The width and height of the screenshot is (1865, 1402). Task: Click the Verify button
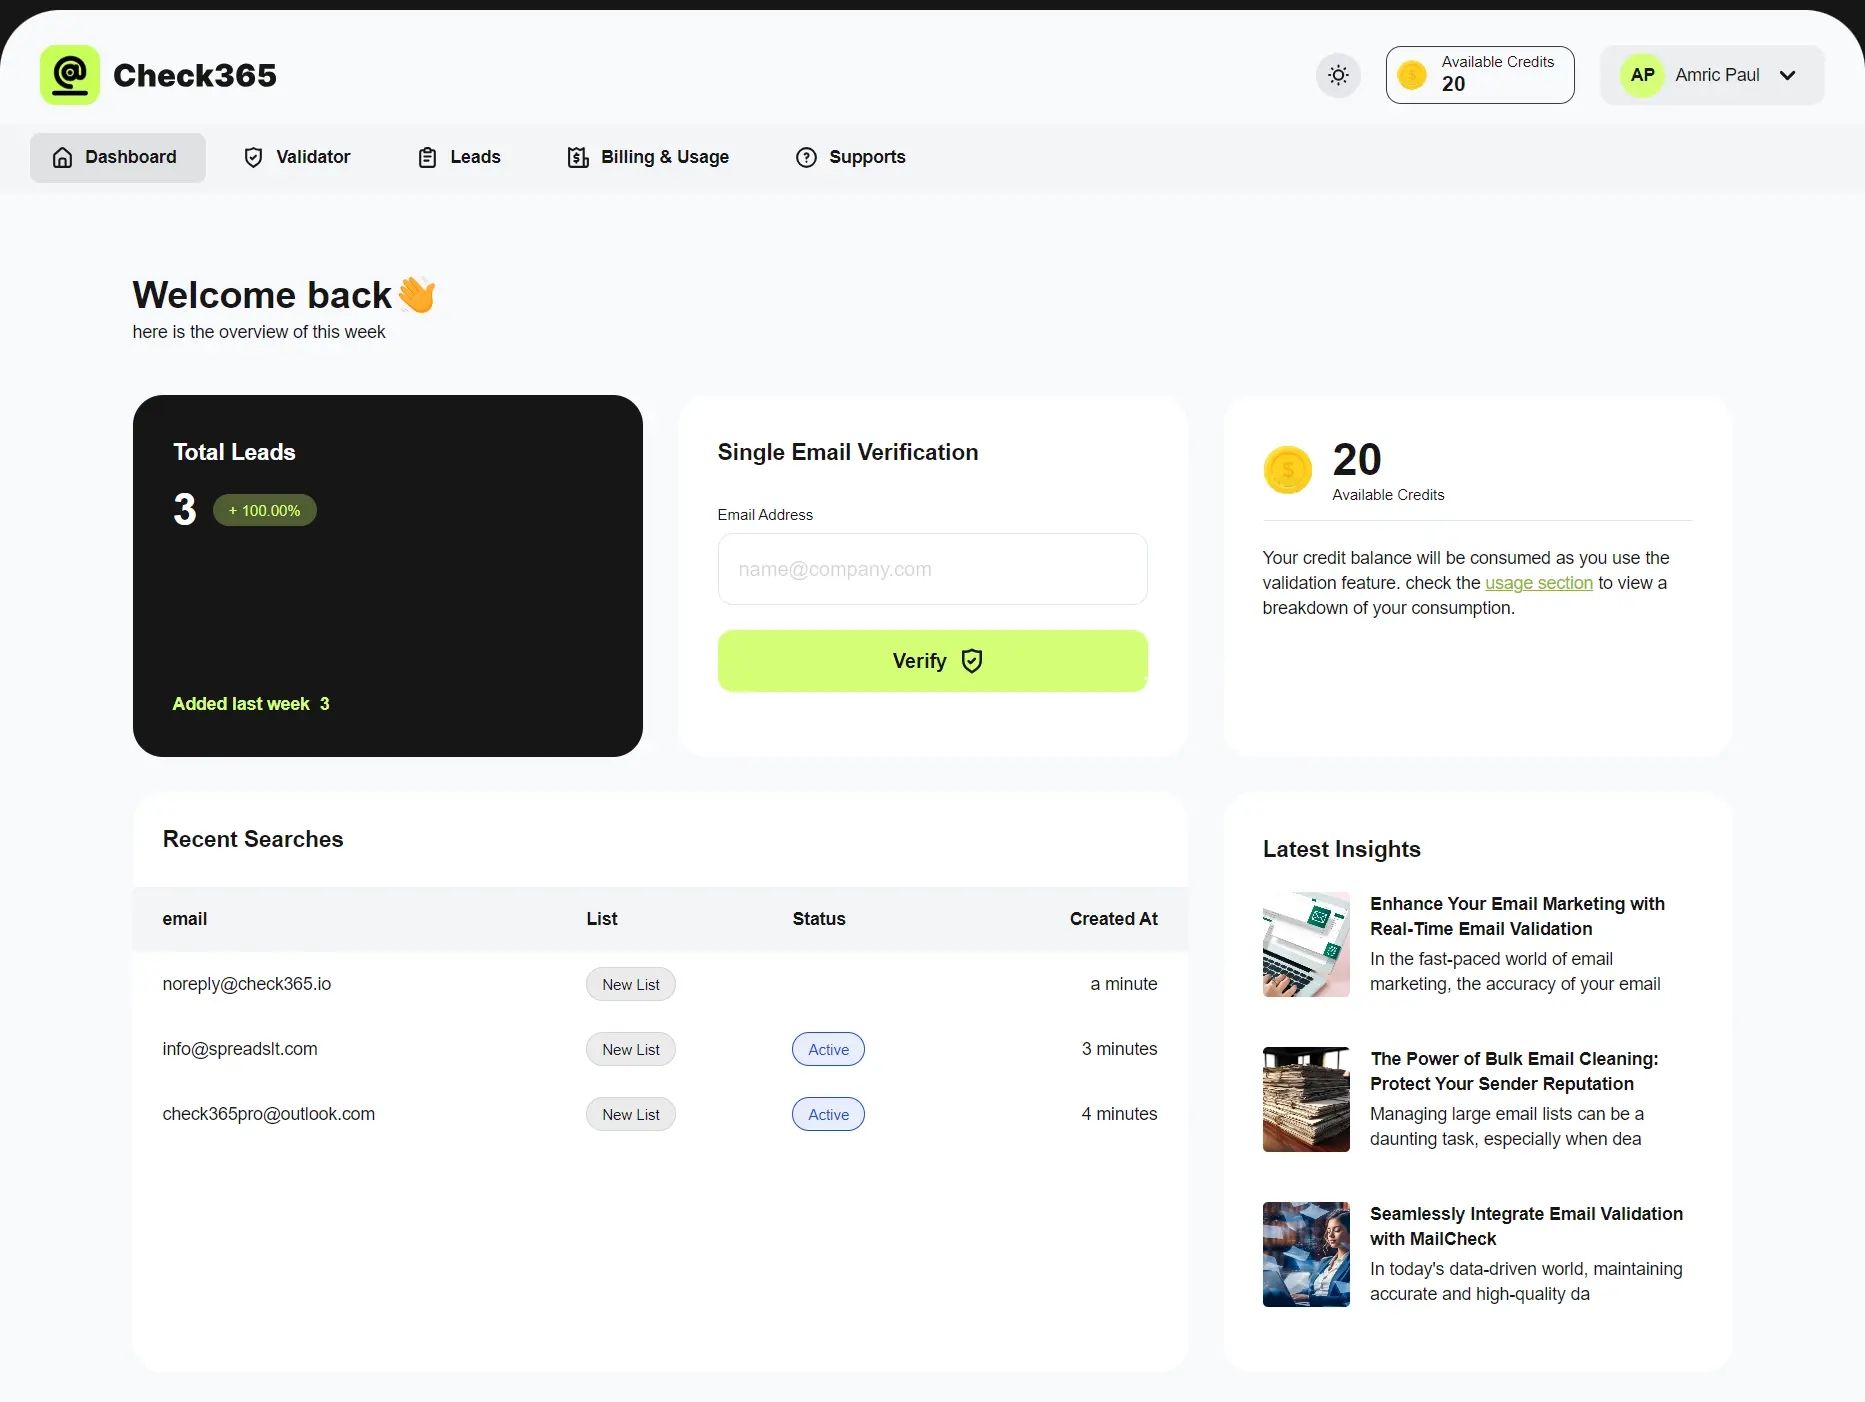(932, 661)
